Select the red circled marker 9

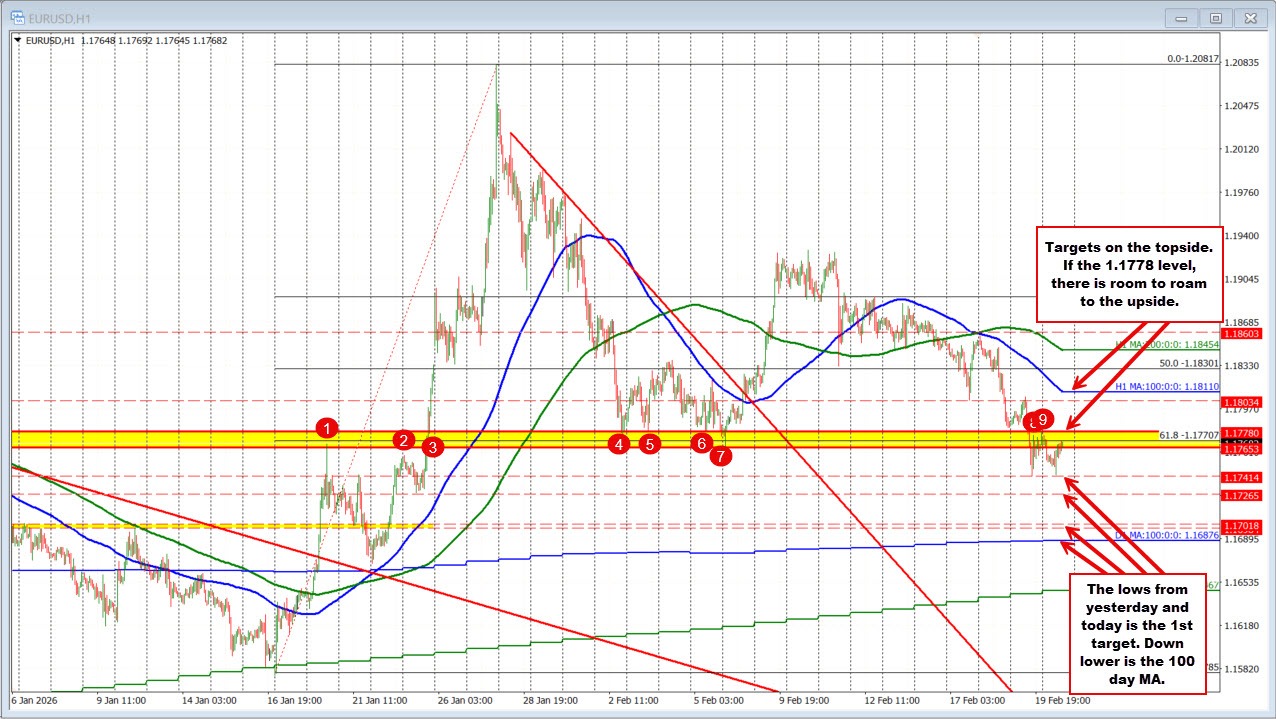tap(1045, 421)
